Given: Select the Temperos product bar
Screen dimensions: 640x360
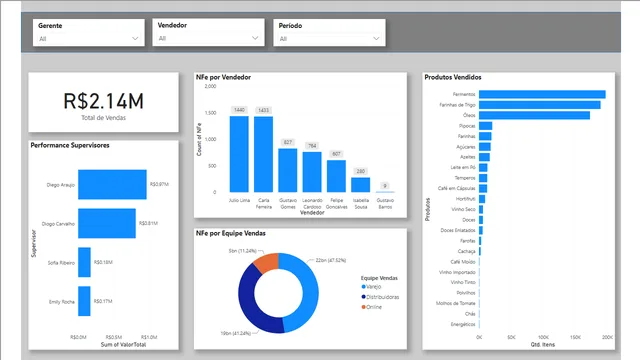Looking at the screenshot, I should [x=483, y=178].
